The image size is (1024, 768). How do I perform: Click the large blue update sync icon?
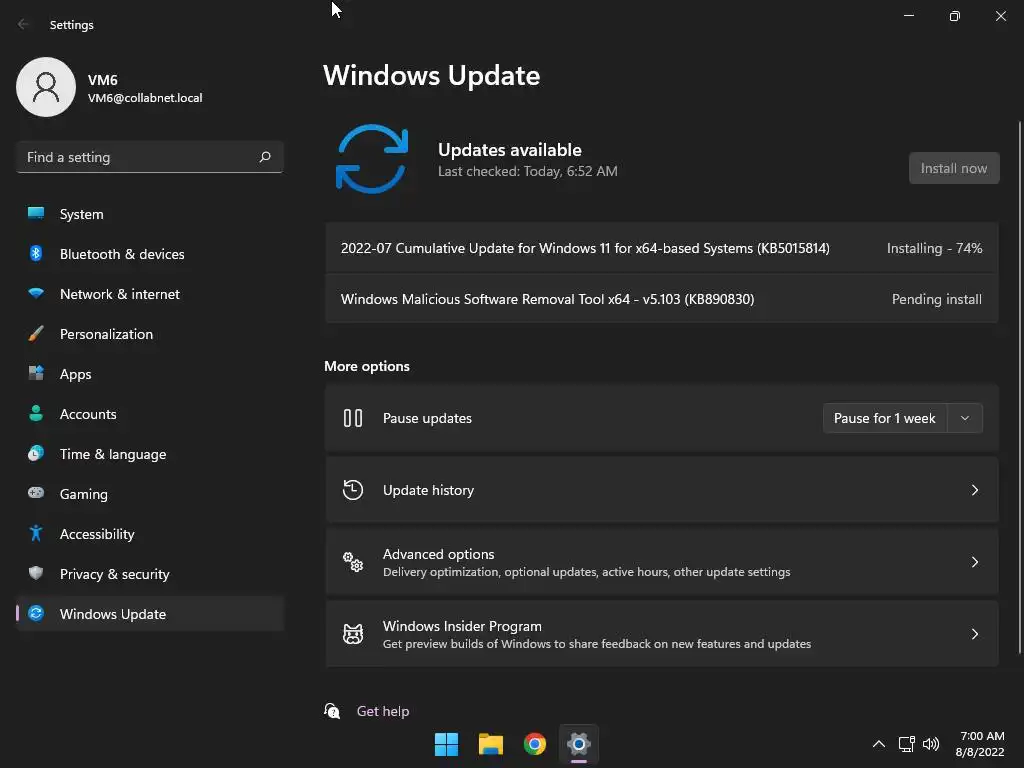(372, 159)
